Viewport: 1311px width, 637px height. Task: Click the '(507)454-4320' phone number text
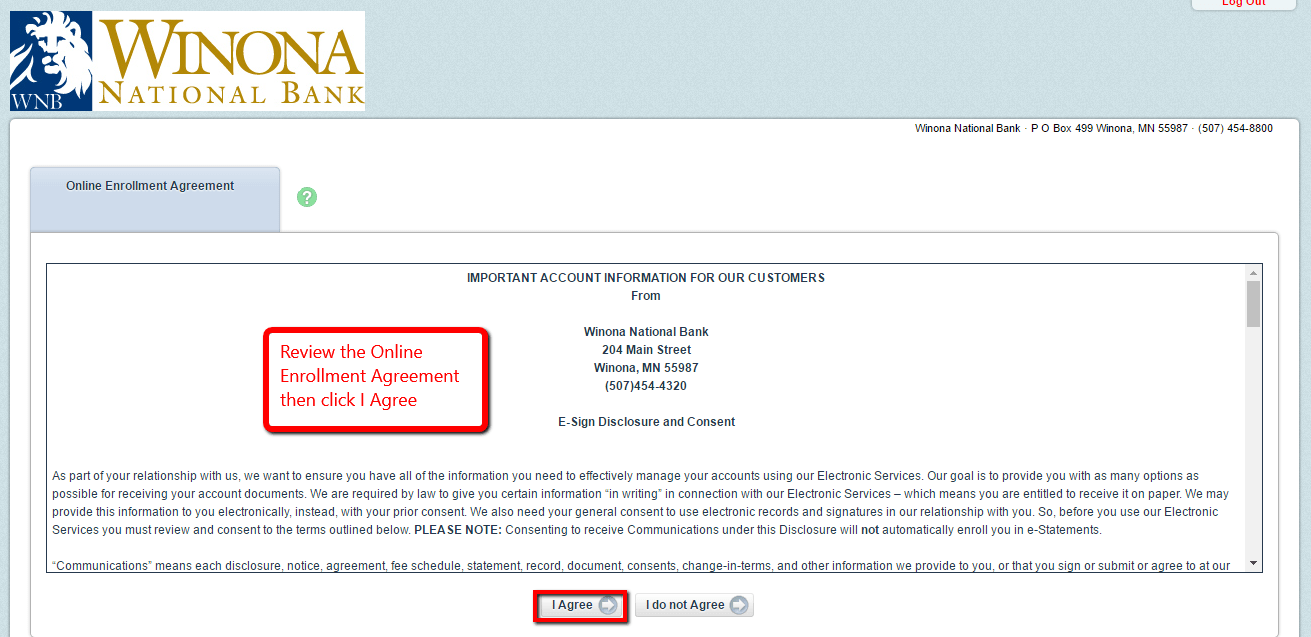[646, 386]
